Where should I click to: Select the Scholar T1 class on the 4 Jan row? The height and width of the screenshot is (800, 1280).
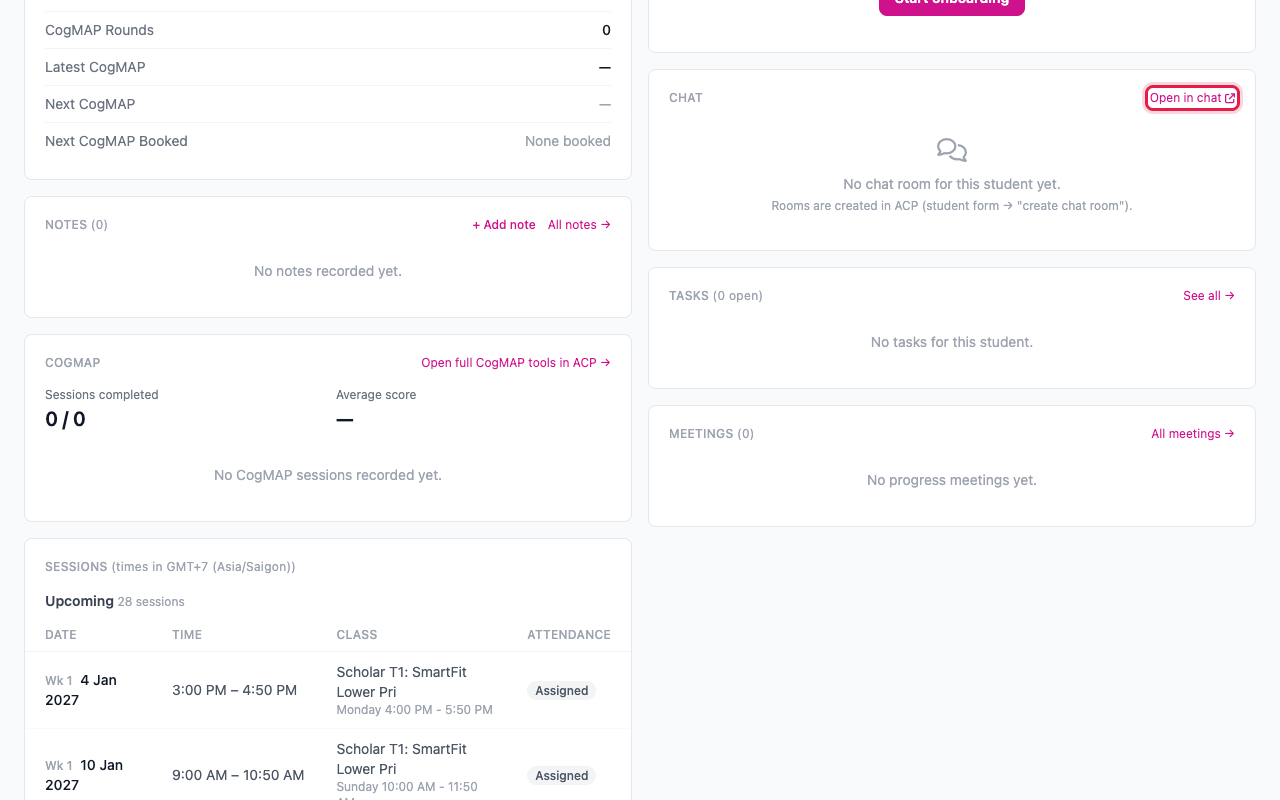click(x=402, y=682)
